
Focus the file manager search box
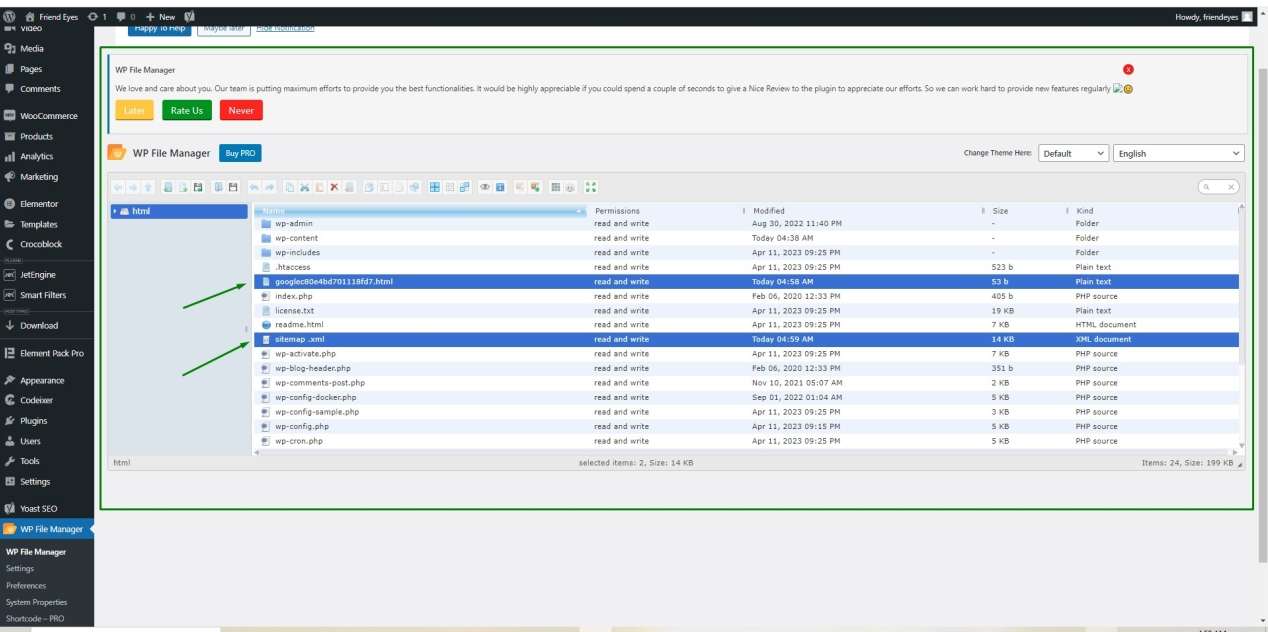[1219, 187]
